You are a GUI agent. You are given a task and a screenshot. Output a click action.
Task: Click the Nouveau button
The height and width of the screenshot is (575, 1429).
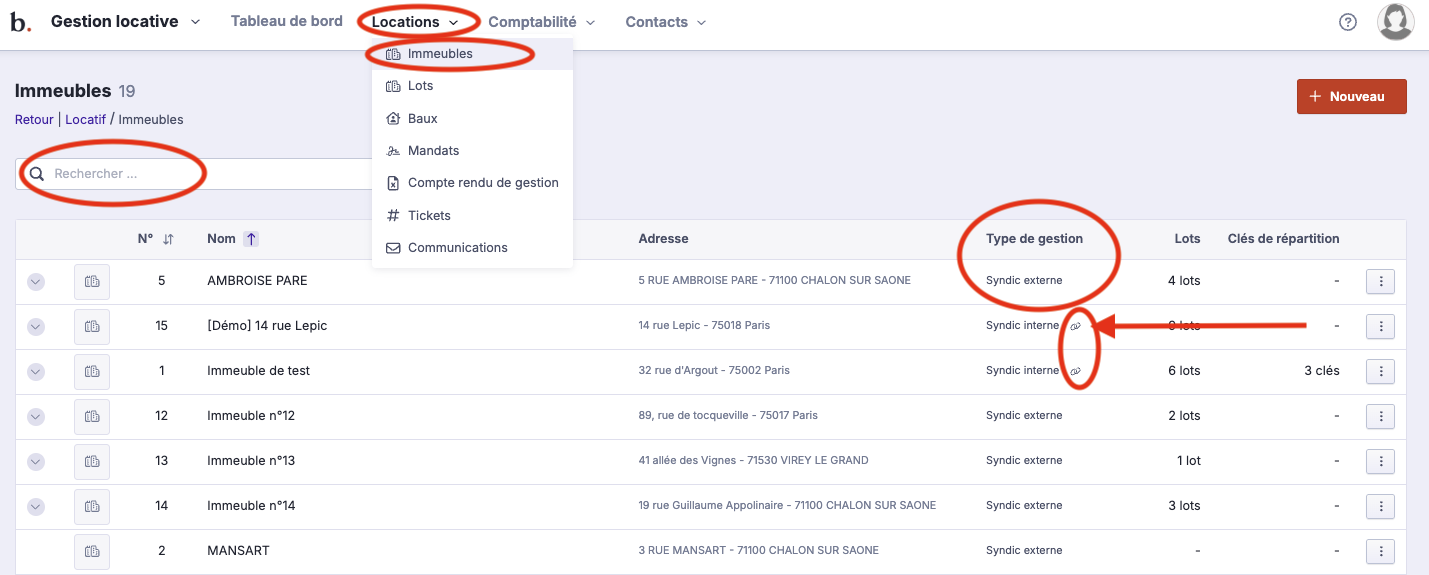(x=1351, y=97)
